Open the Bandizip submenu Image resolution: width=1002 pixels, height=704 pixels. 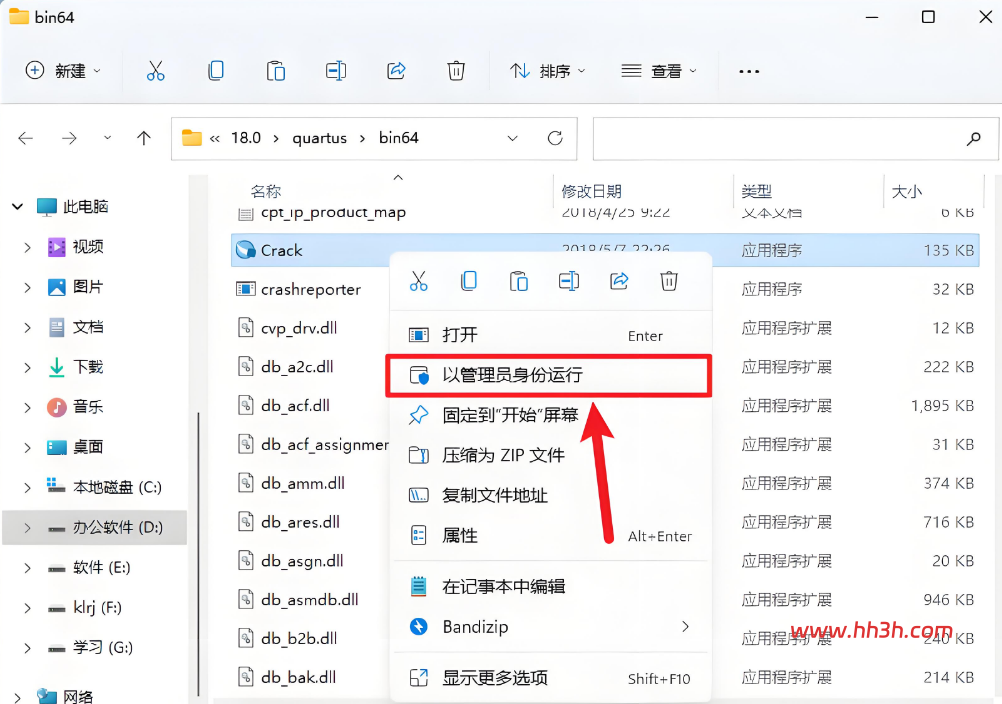pyautogui.click(x=549, y=627)
